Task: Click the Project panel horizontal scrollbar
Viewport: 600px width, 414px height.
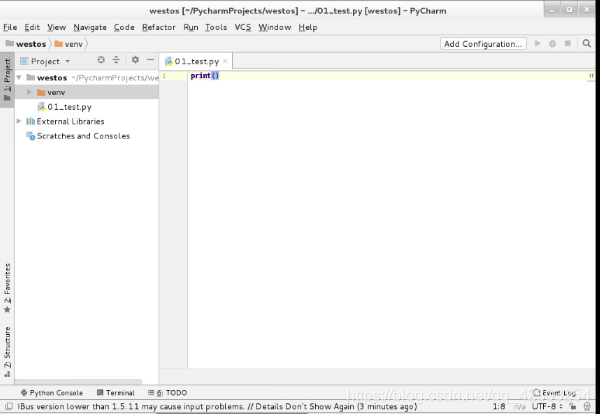Action: (78, 381)
